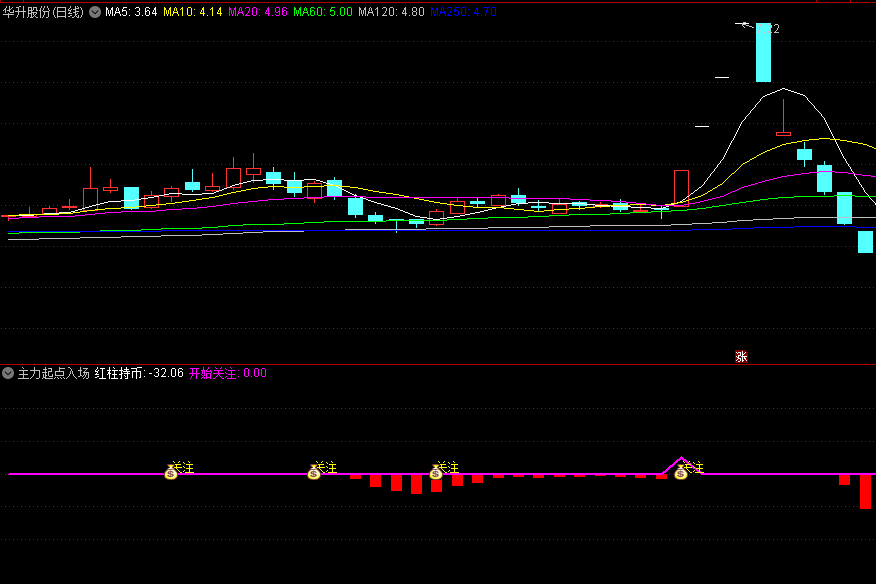Open the dropdown arrow beside 华升股份(日线)
Viewport: 876px width, 584px height.
(x=95, y=12)
